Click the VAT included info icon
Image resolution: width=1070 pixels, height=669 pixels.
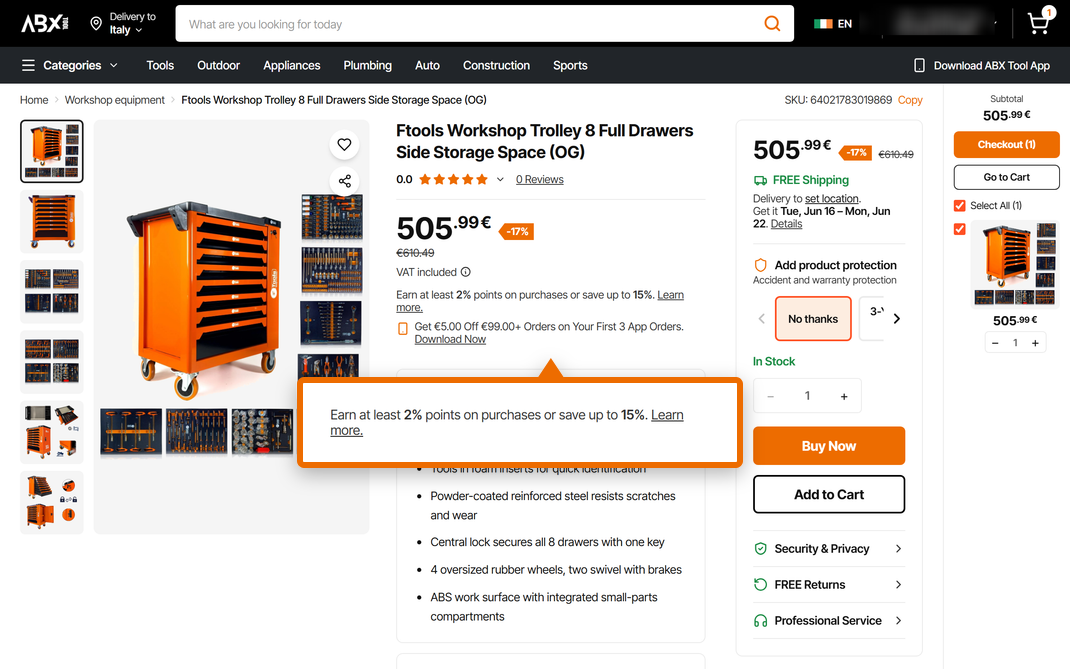[465, 272]
